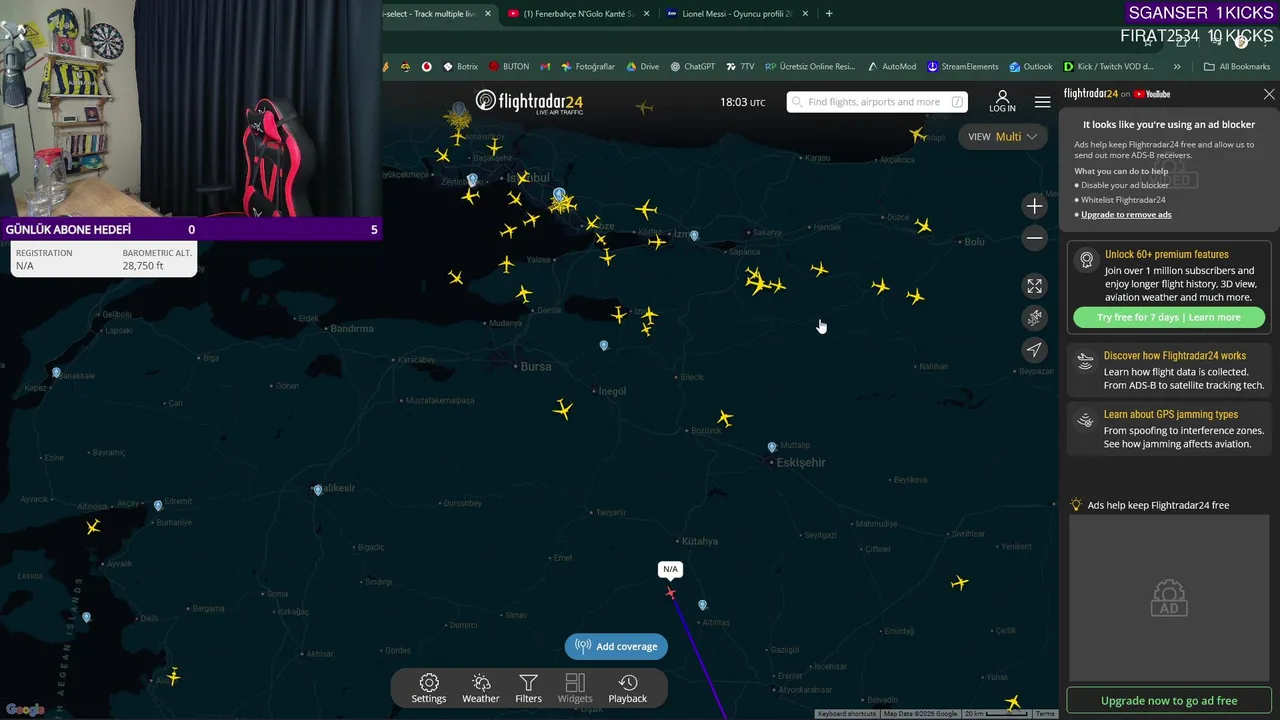Open the Widgets panel
The height and width of the screenshot is (720, 1280).
point(575,688)
